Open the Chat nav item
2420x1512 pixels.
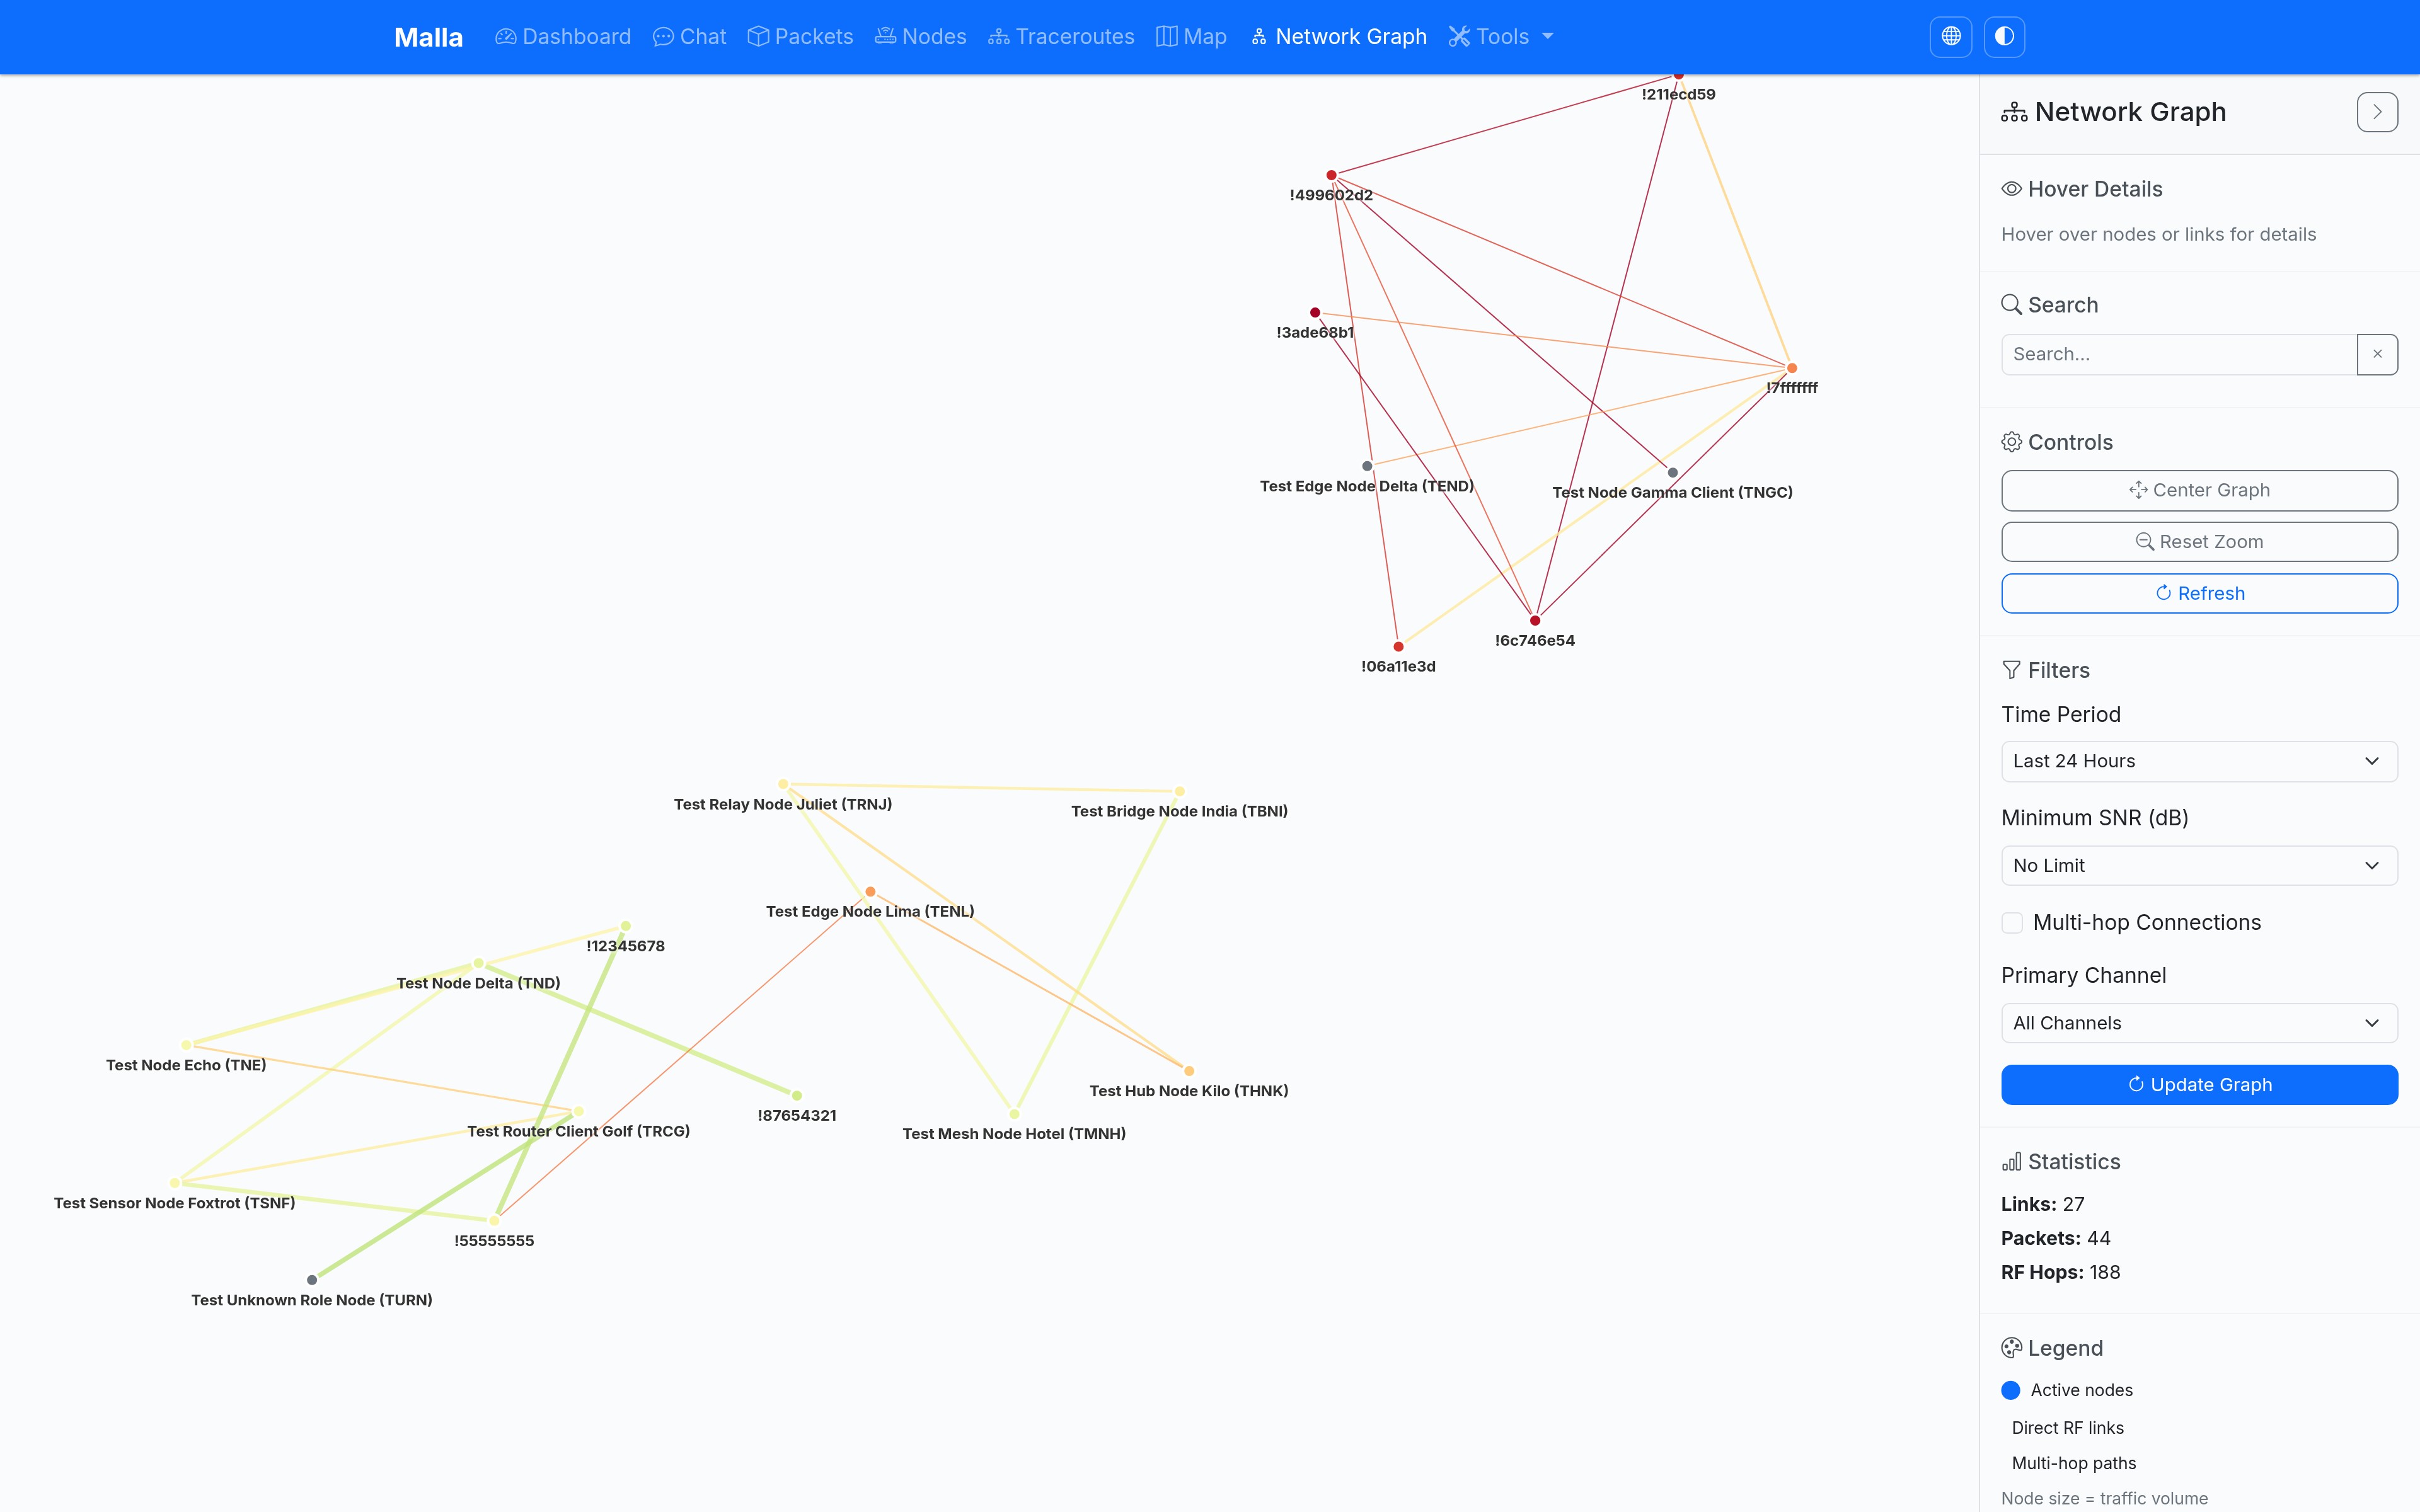click(689, 37)
